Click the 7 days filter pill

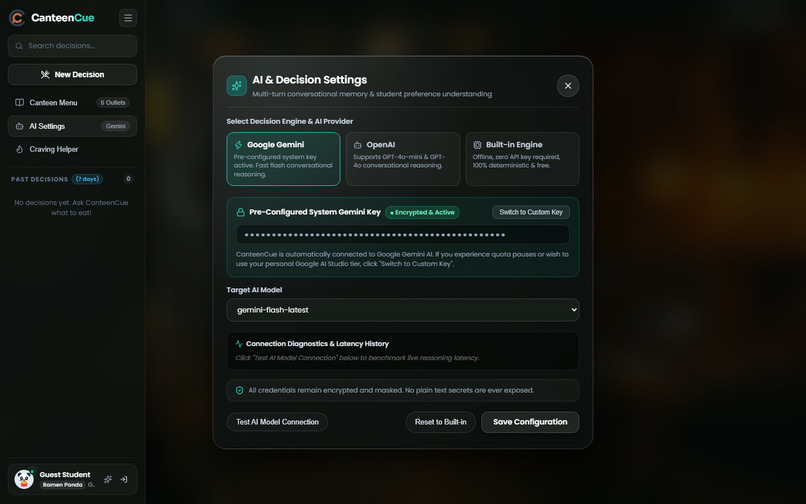click(87, 179)
